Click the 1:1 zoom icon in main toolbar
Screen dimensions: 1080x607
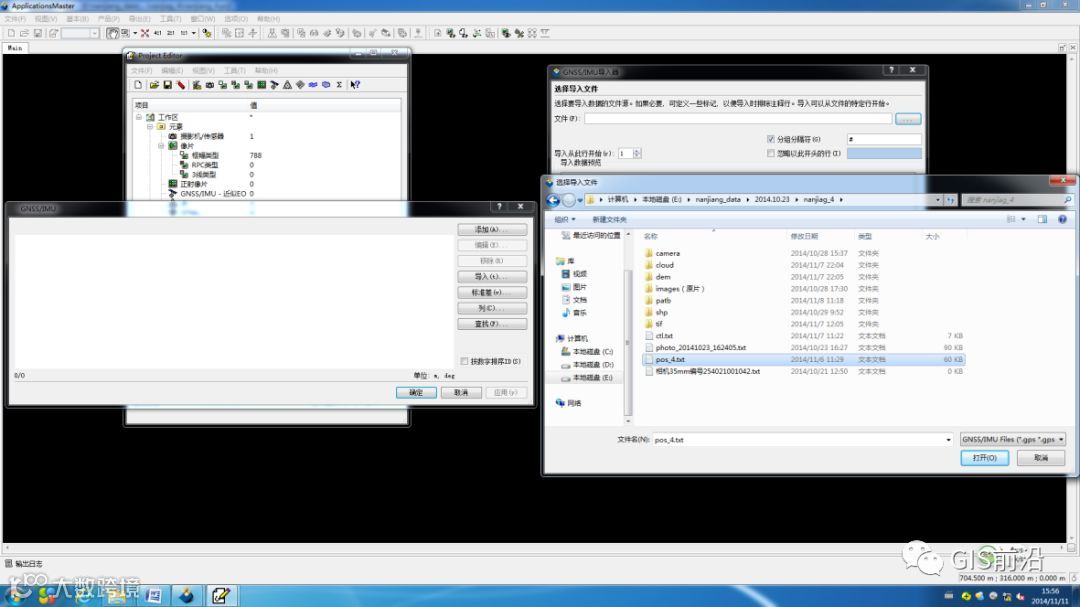(x=184, y=33)
